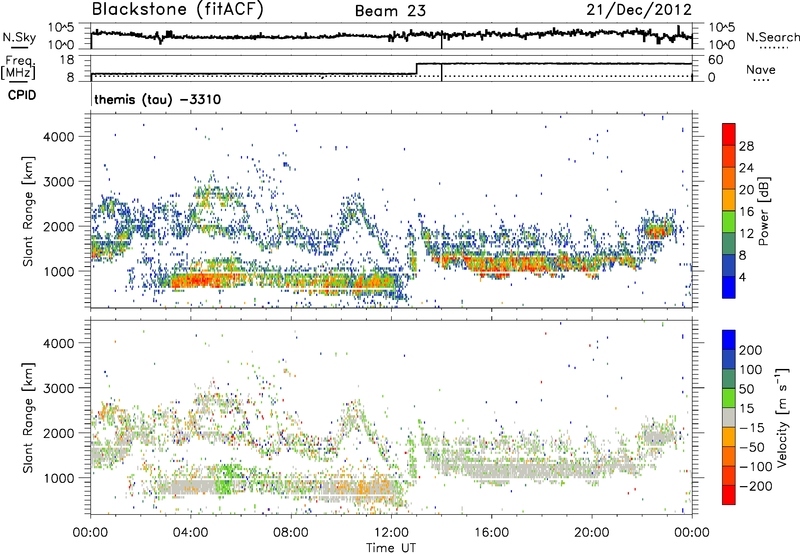This screenshot has width=800, height=554.
Task: Click the '60' Nave axis value
Action: [715, 60]
